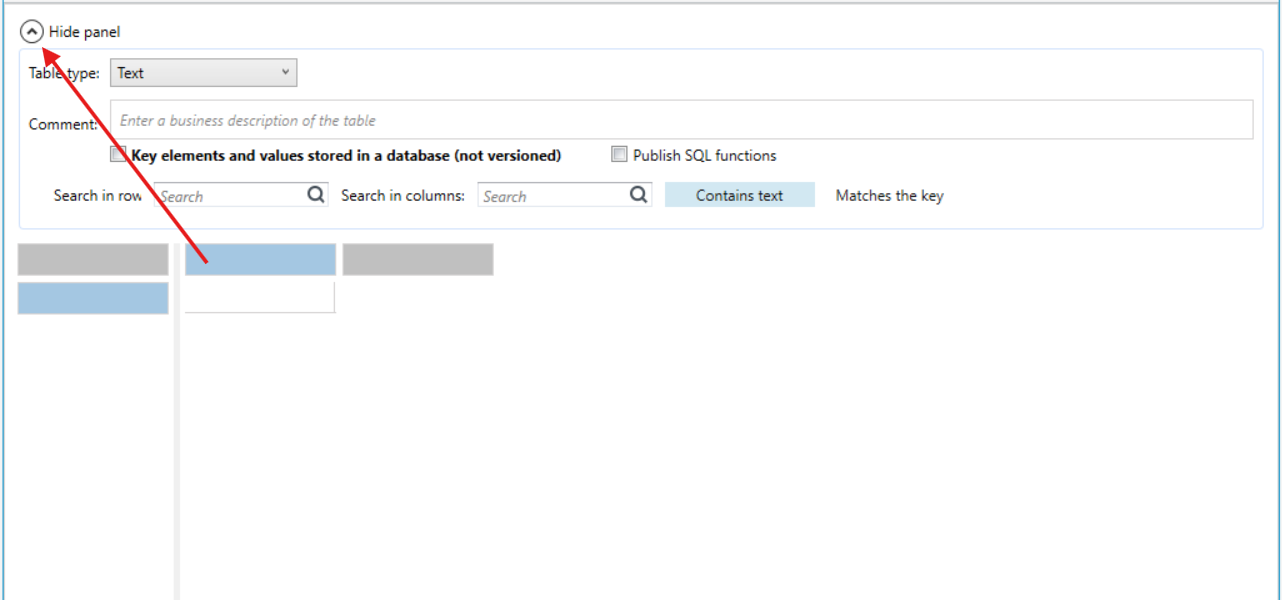Enable the Publish SQL functions checkbox
This screenshot has width=1282, height=600.
(619, 154)
